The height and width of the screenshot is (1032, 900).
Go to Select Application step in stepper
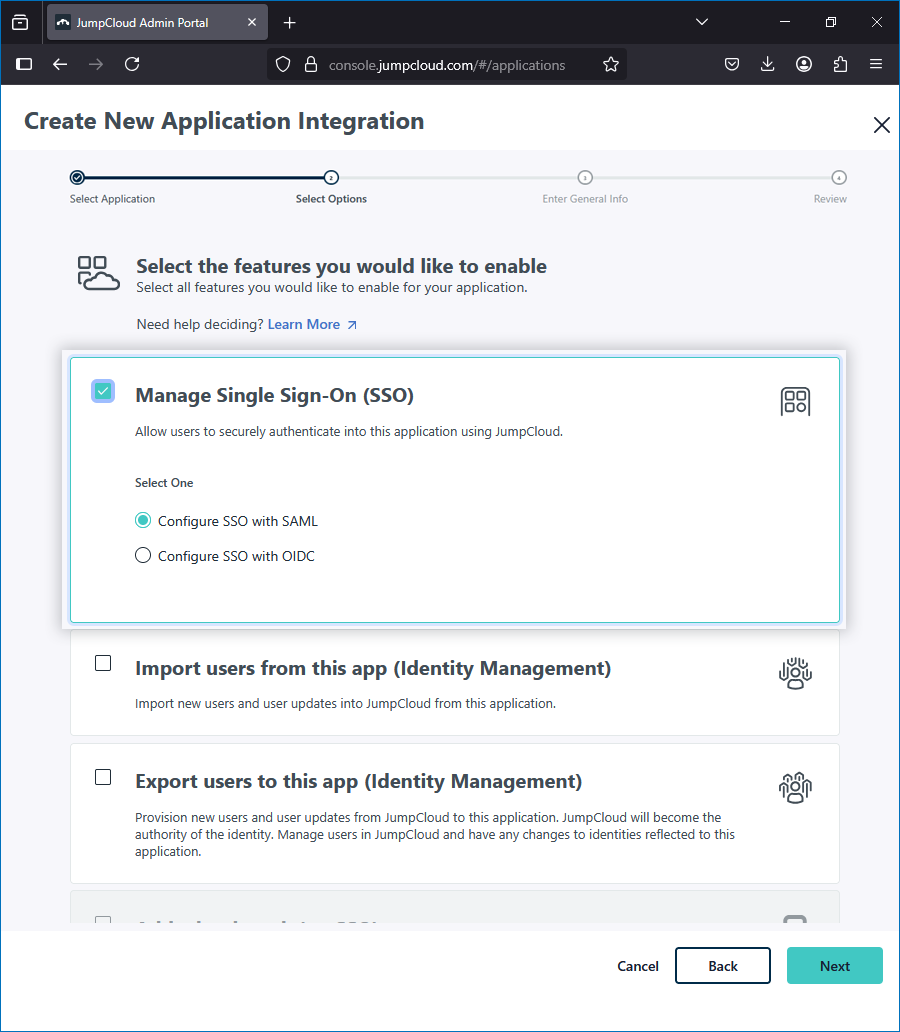pos(77,178)
